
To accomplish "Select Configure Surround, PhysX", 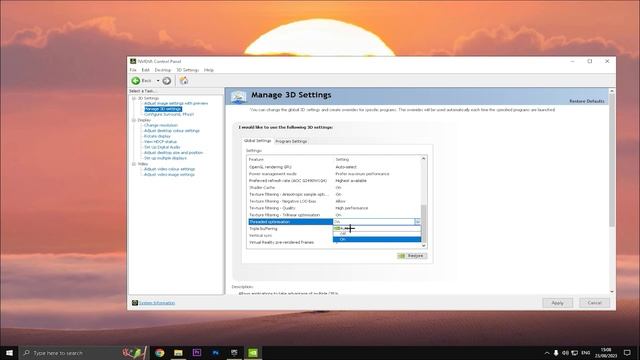I will (x=169, y=114).
